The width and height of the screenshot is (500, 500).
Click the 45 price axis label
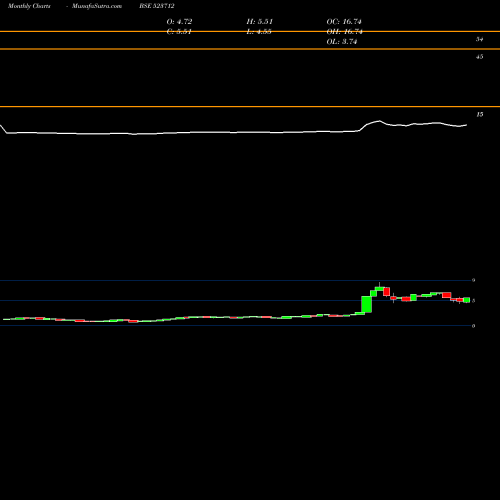(479, 57)
